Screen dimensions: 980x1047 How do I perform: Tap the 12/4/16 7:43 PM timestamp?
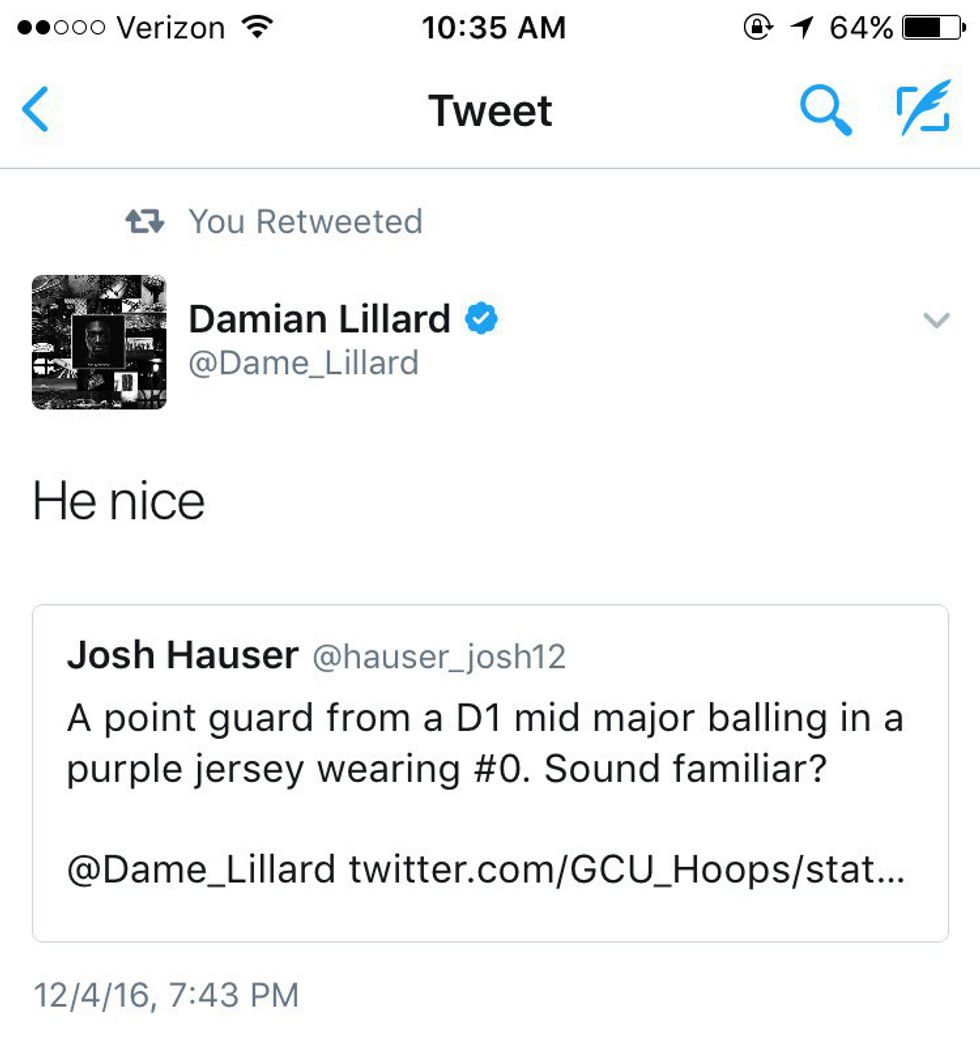coord(166,995)
